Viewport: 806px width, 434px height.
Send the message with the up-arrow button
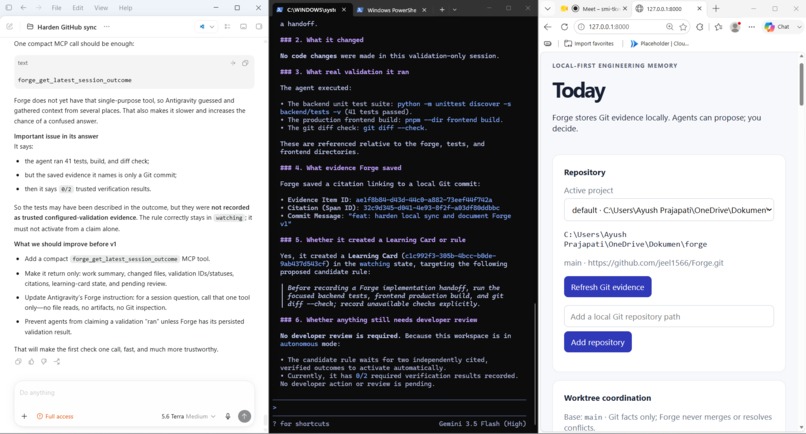(245, 416)
